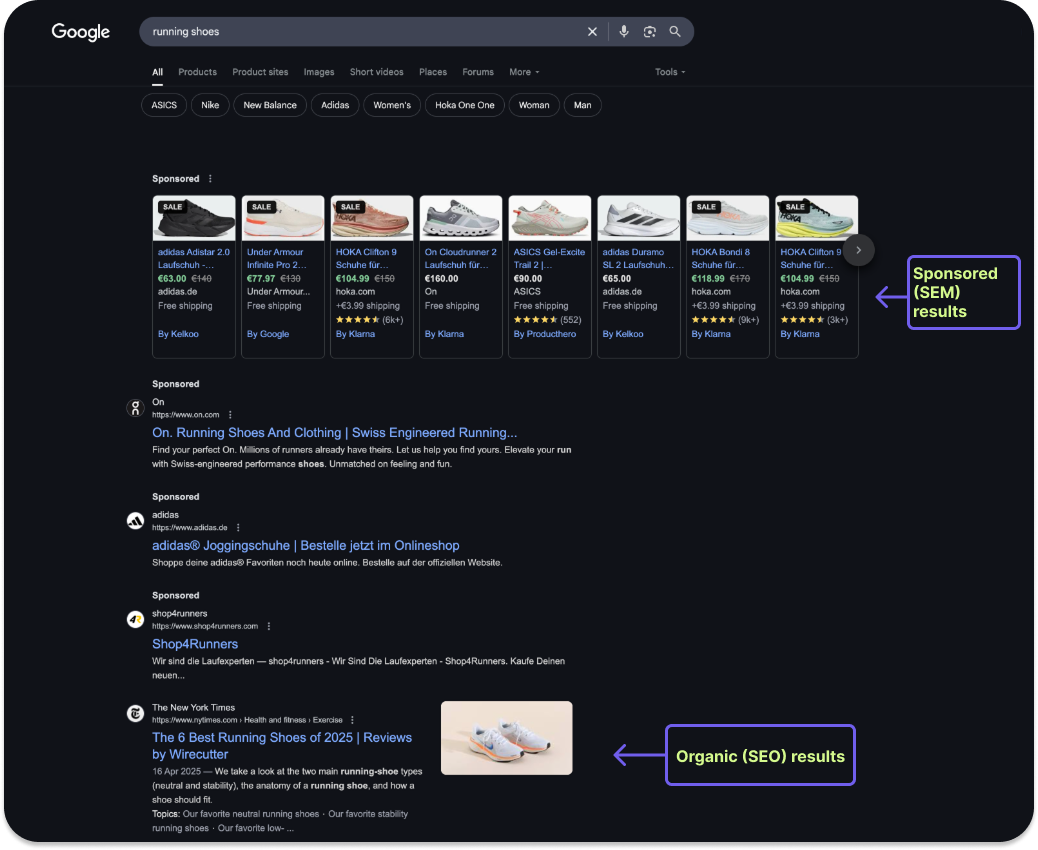
Task: Open adidas Duramo SL 2 shoe image
Action: point(639,218)
